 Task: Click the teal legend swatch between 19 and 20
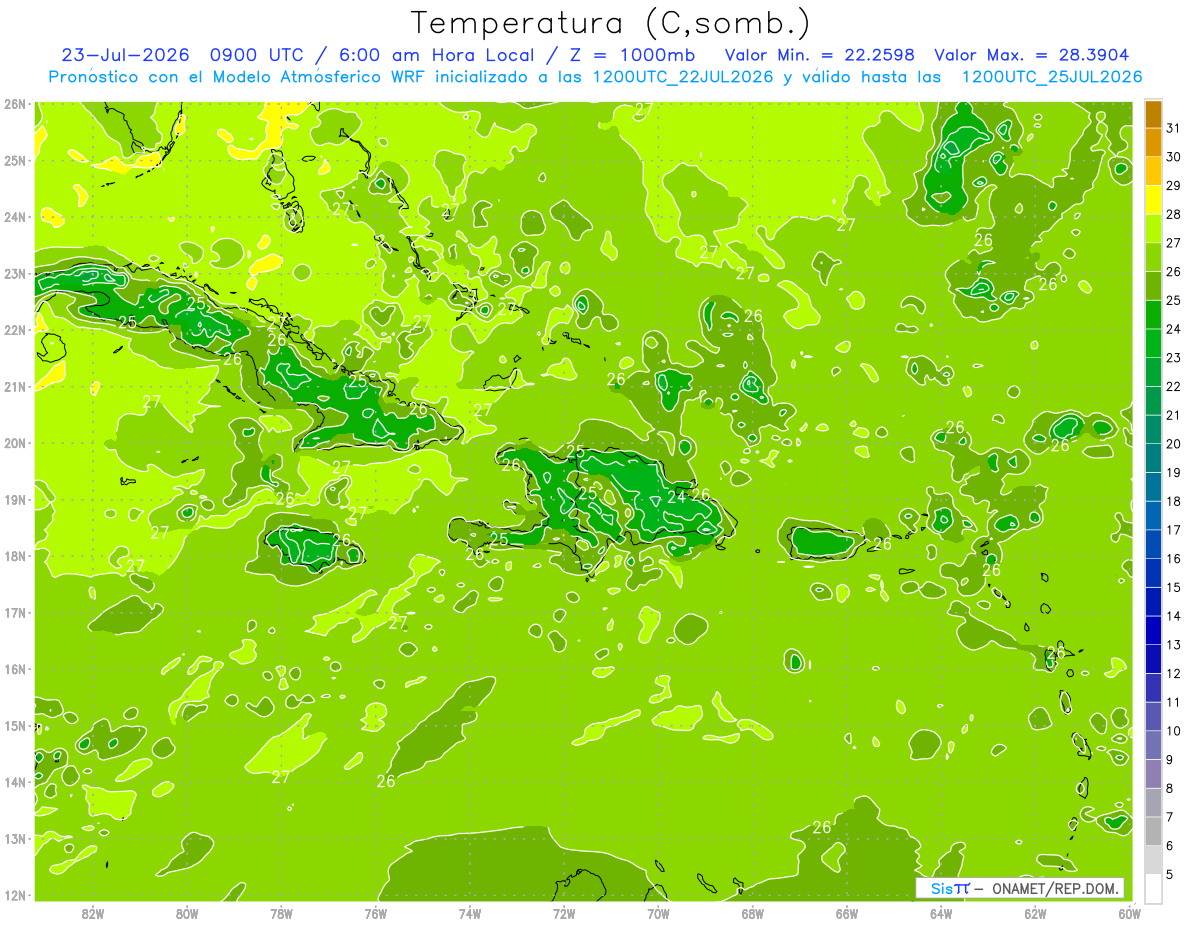coord(1153,458)
